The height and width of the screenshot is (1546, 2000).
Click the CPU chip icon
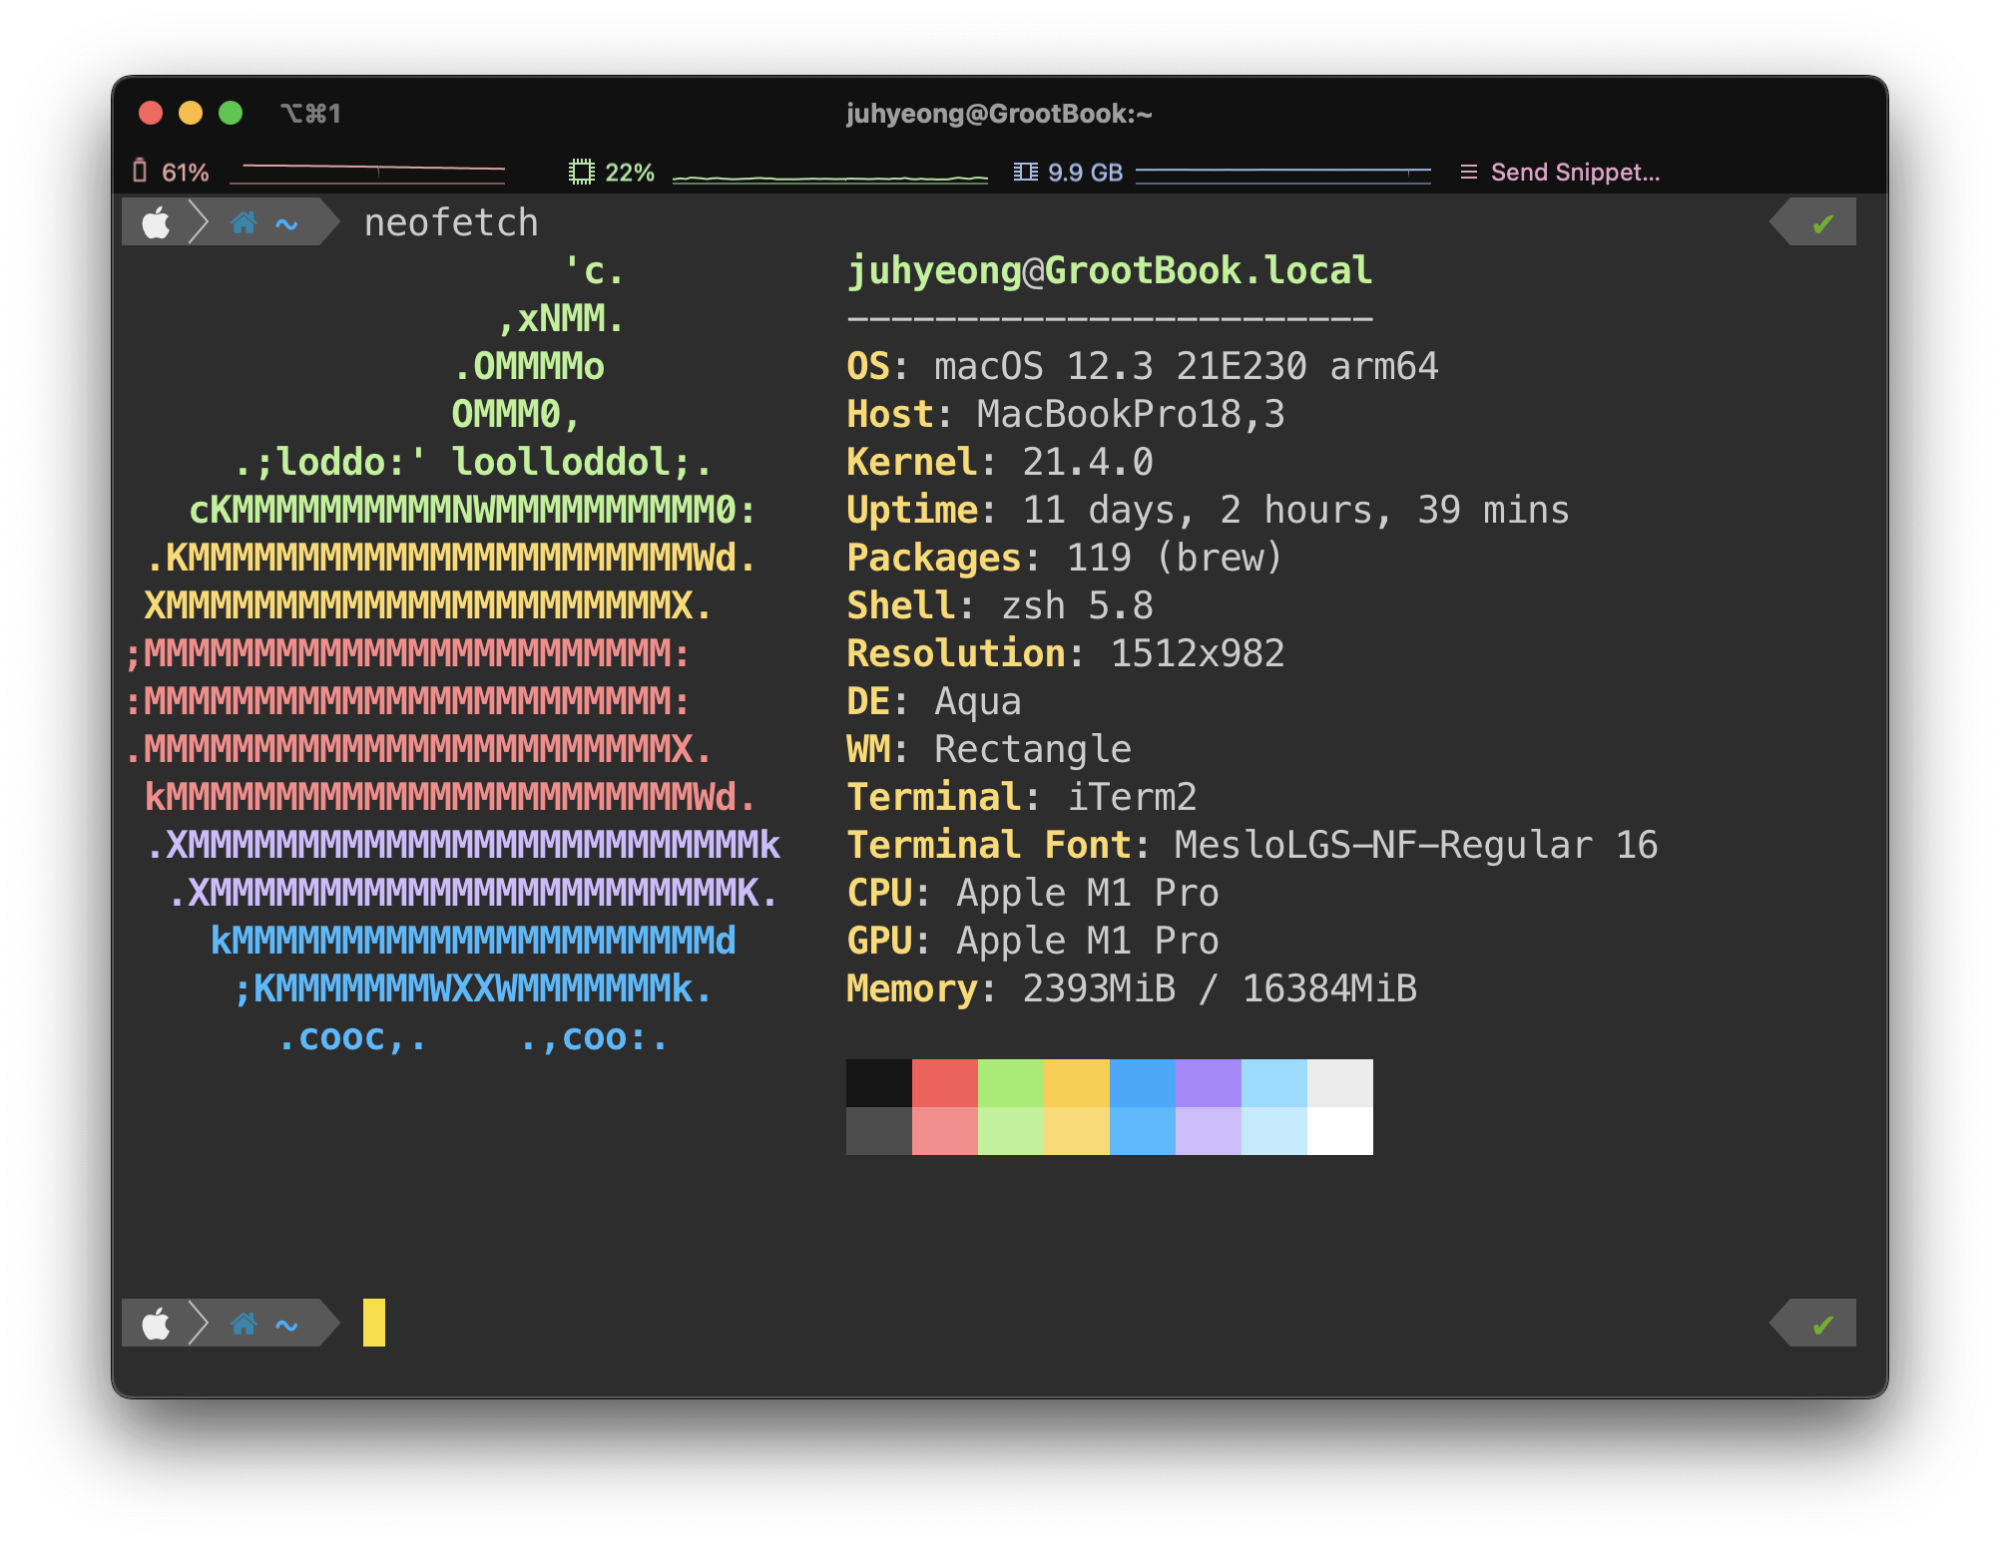(x=581, y=172)
